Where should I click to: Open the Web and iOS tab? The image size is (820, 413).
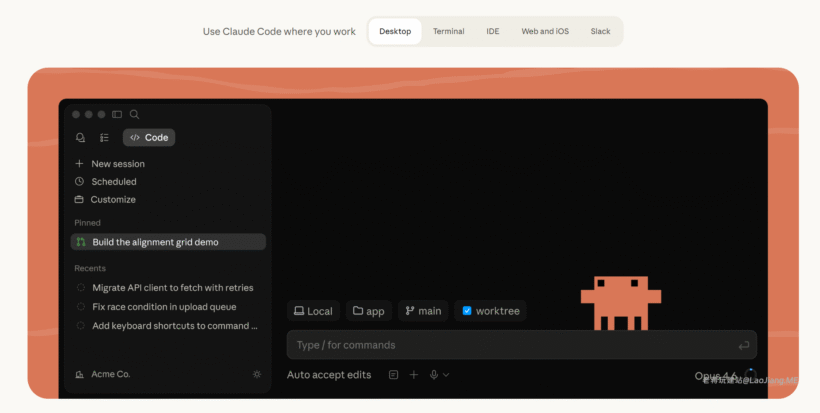tap(545, 31)
